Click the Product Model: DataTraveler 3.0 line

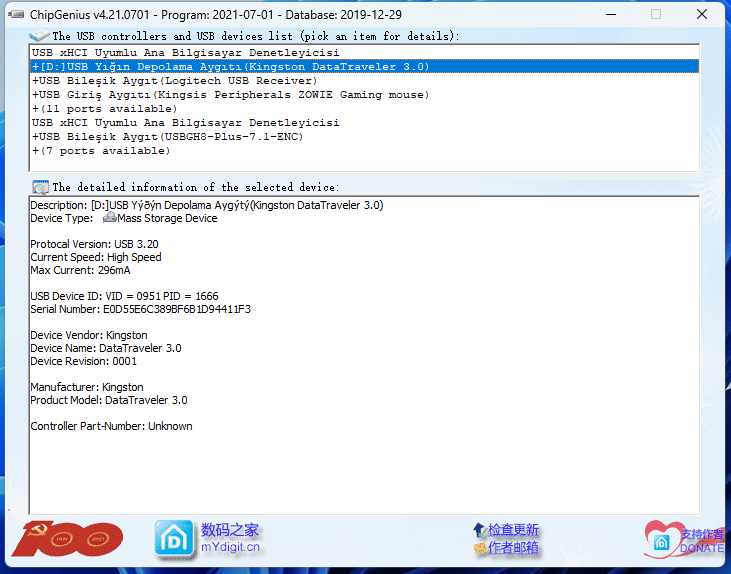(x=109, y=400)
